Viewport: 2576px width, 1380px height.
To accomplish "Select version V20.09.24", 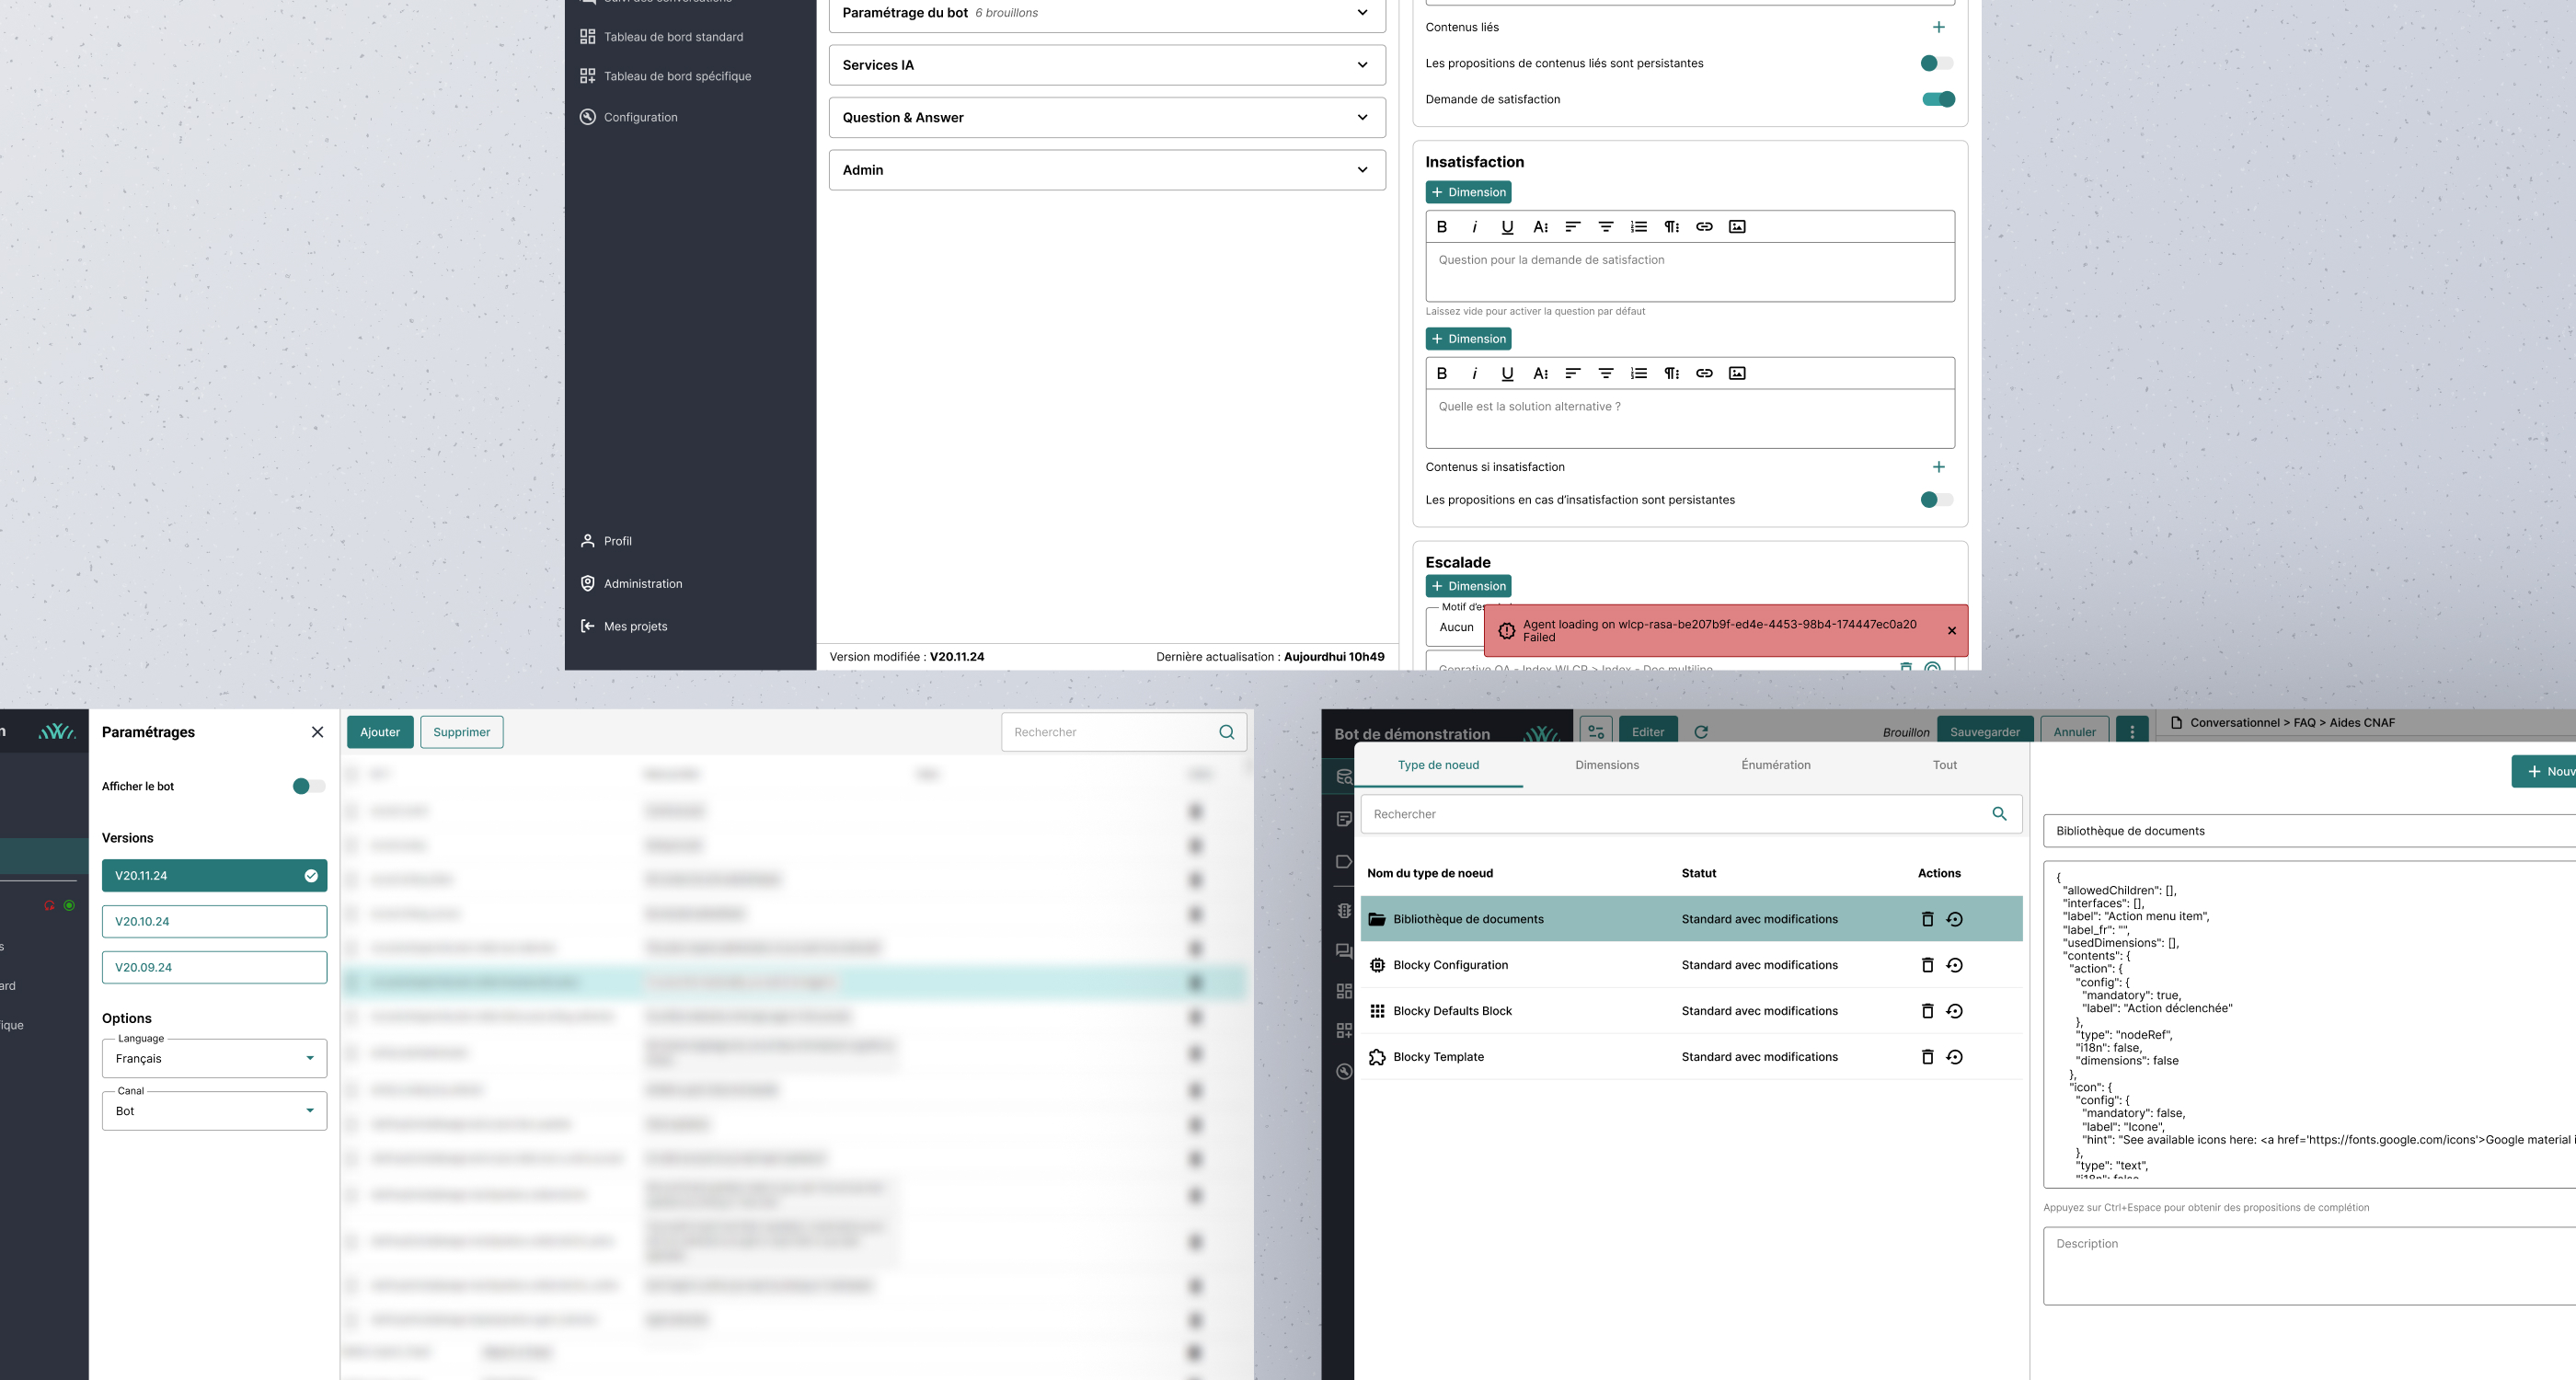I will click(x=214, y=967).
